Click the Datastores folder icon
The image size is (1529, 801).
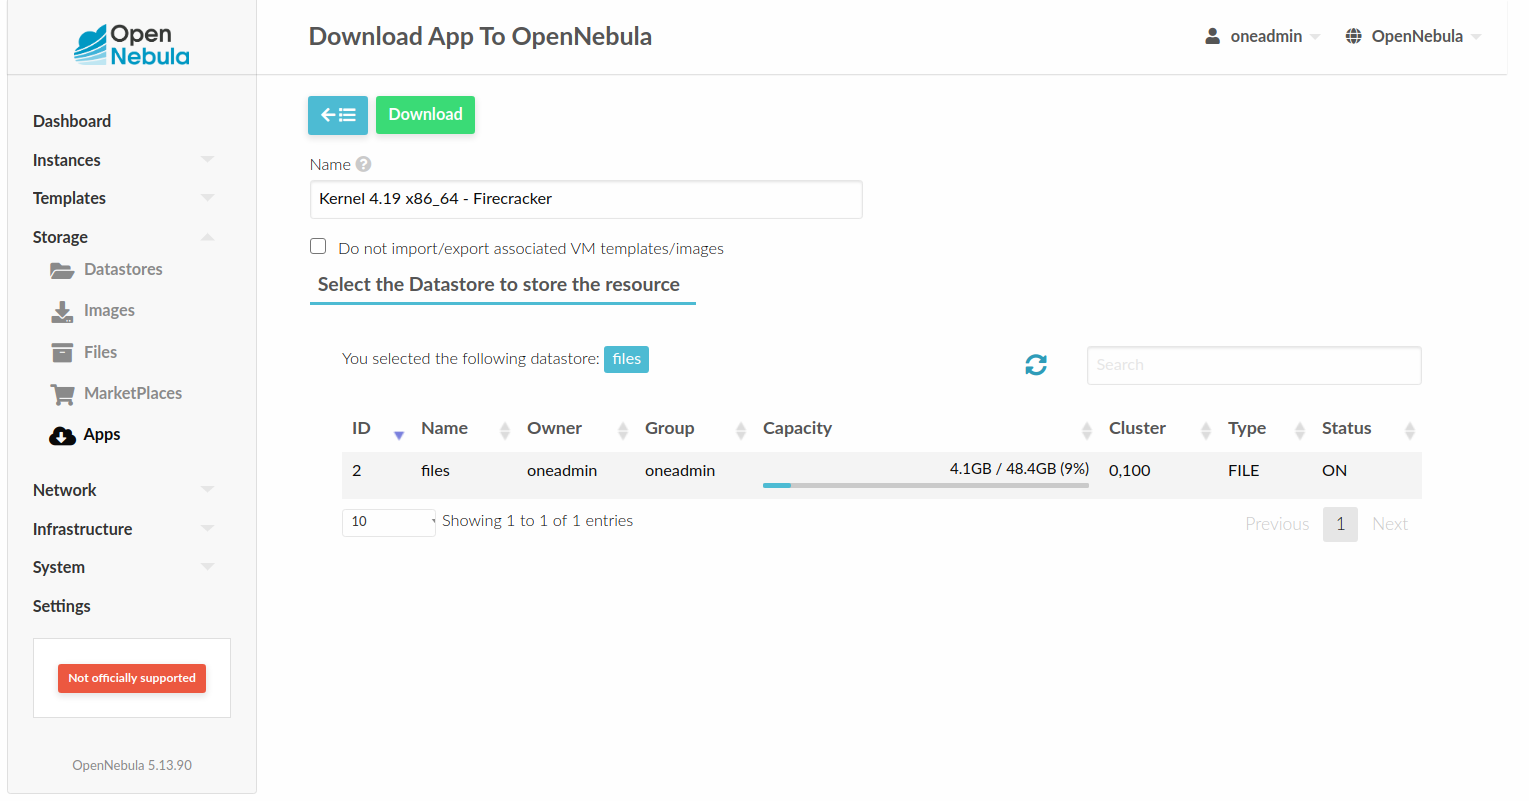pos(62,270)
